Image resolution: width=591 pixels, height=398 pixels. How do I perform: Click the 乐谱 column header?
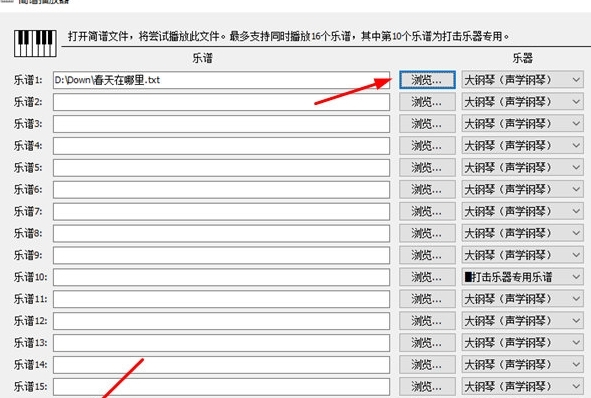pos(202,58)
